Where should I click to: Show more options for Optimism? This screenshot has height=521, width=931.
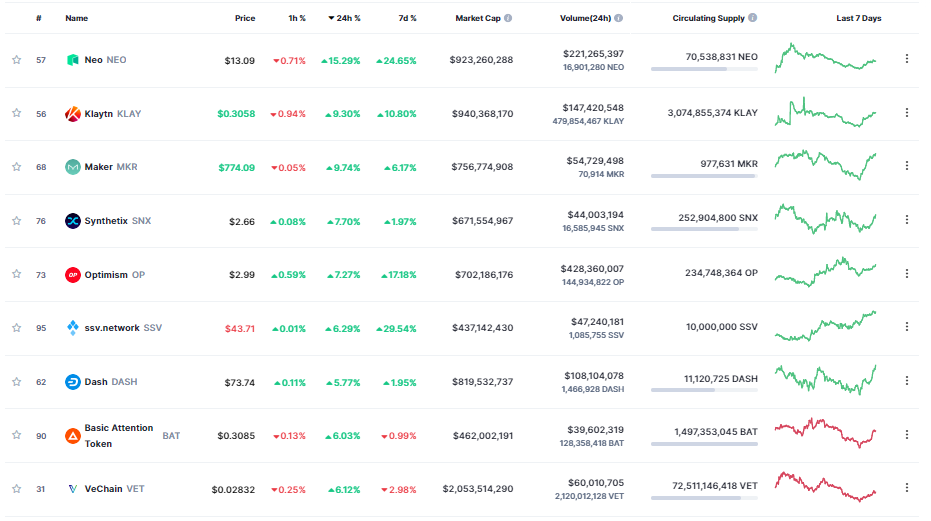(907, 273)
